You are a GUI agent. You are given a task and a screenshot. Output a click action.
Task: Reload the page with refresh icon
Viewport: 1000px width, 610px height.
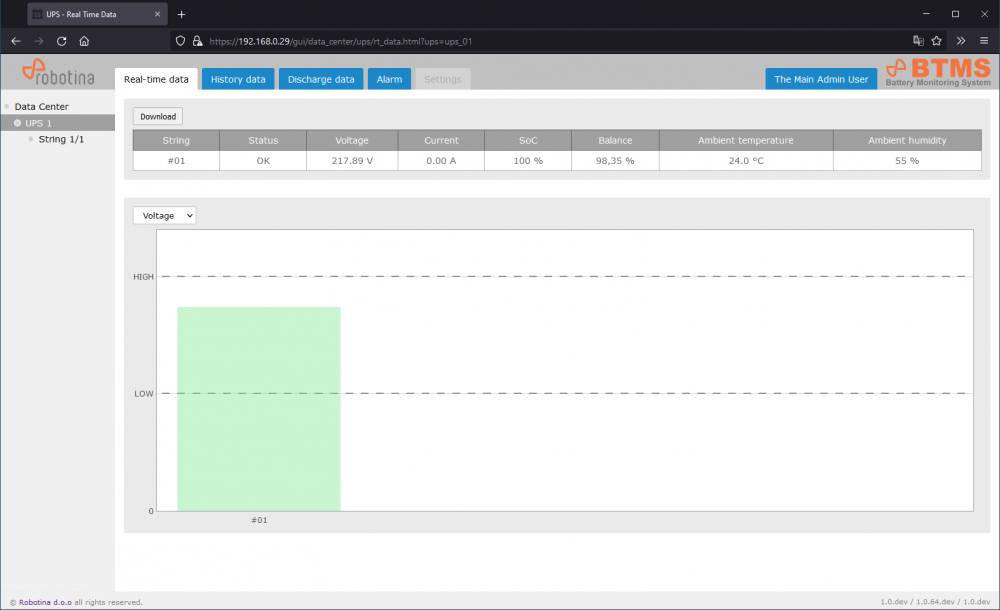(61, 41)
